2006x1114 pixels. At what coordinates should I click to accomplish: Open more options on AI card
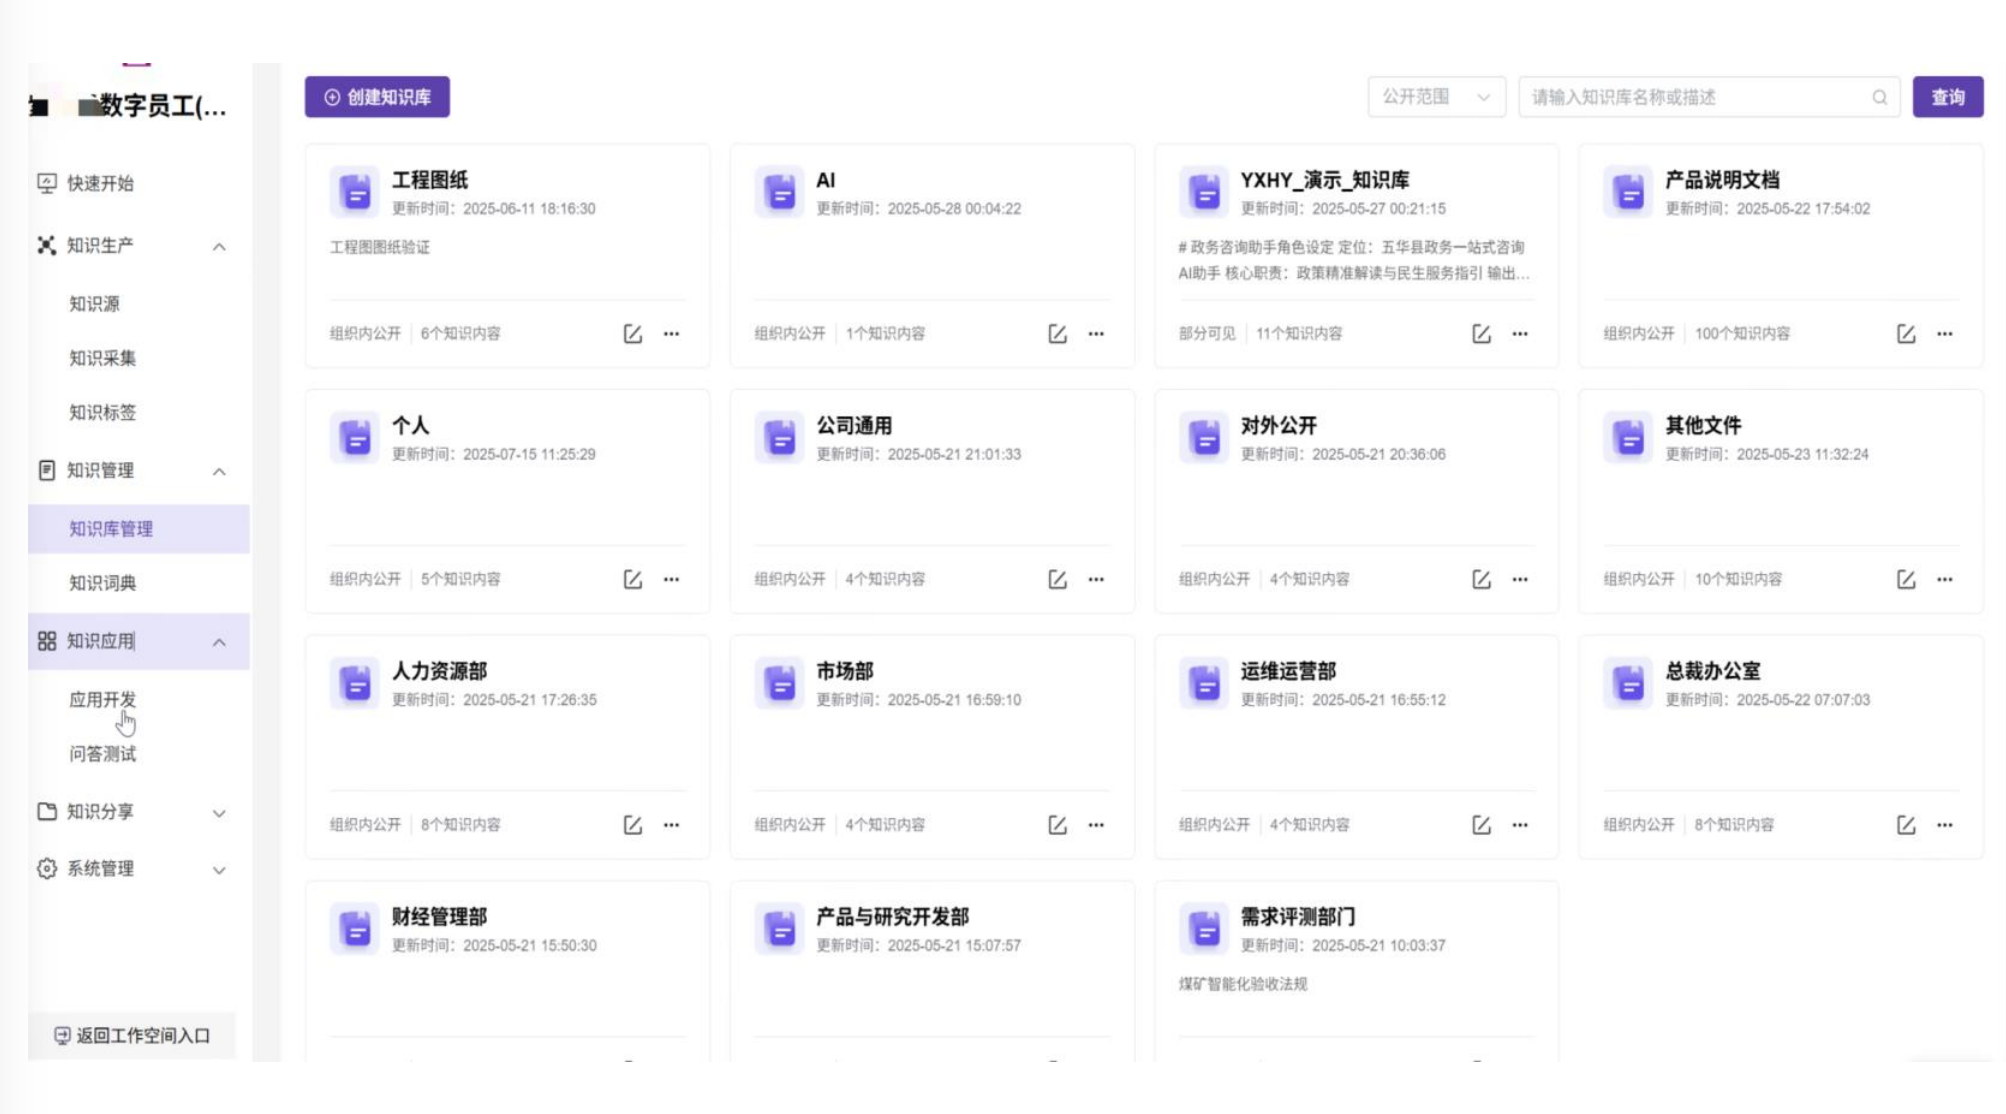point(1096,334)
